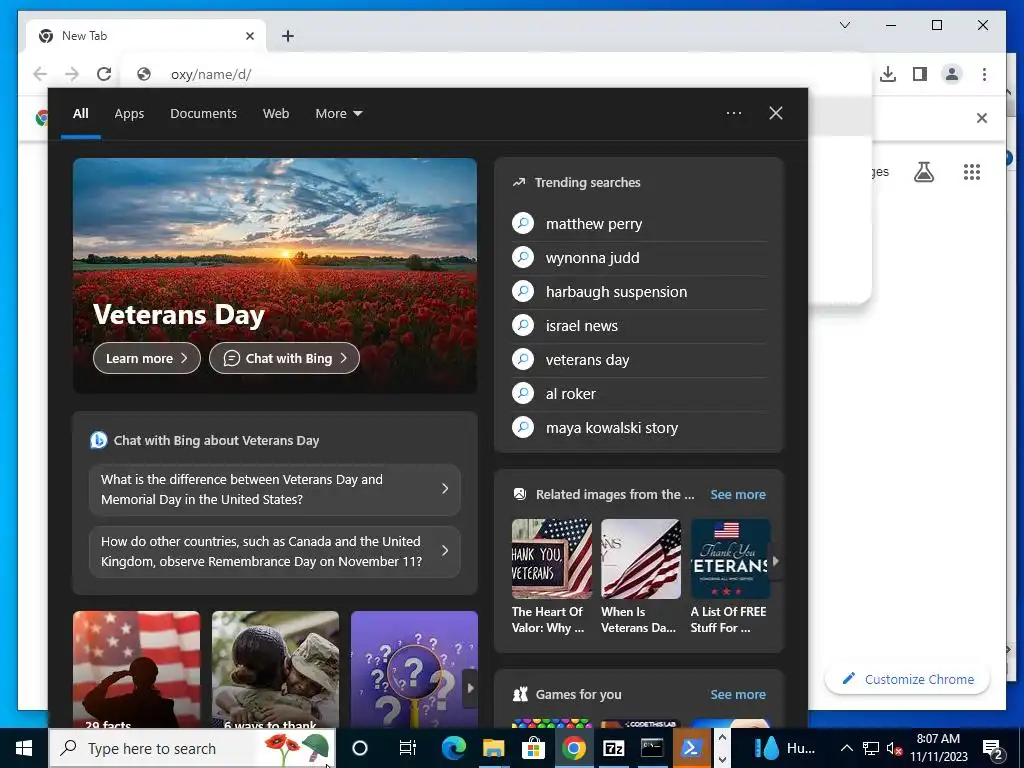
Task: Open Veterans Day vs Memorial Day question
Action: tap(274, 489)
